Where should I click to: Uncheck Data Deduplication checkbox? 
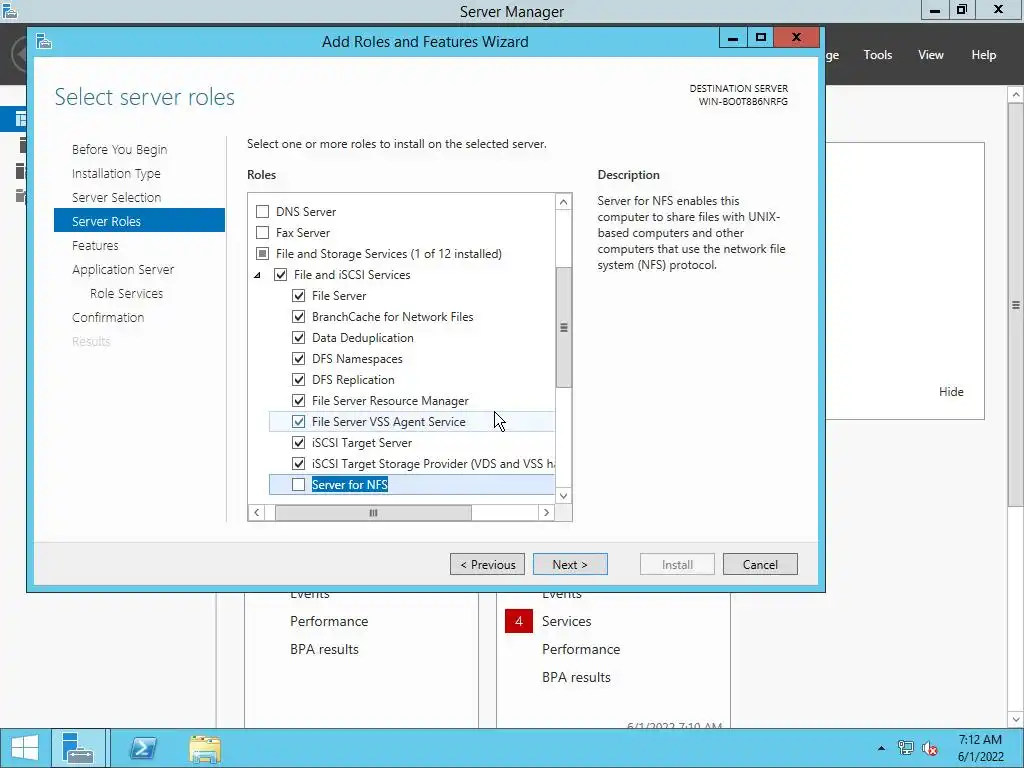(x=298, y=338)
